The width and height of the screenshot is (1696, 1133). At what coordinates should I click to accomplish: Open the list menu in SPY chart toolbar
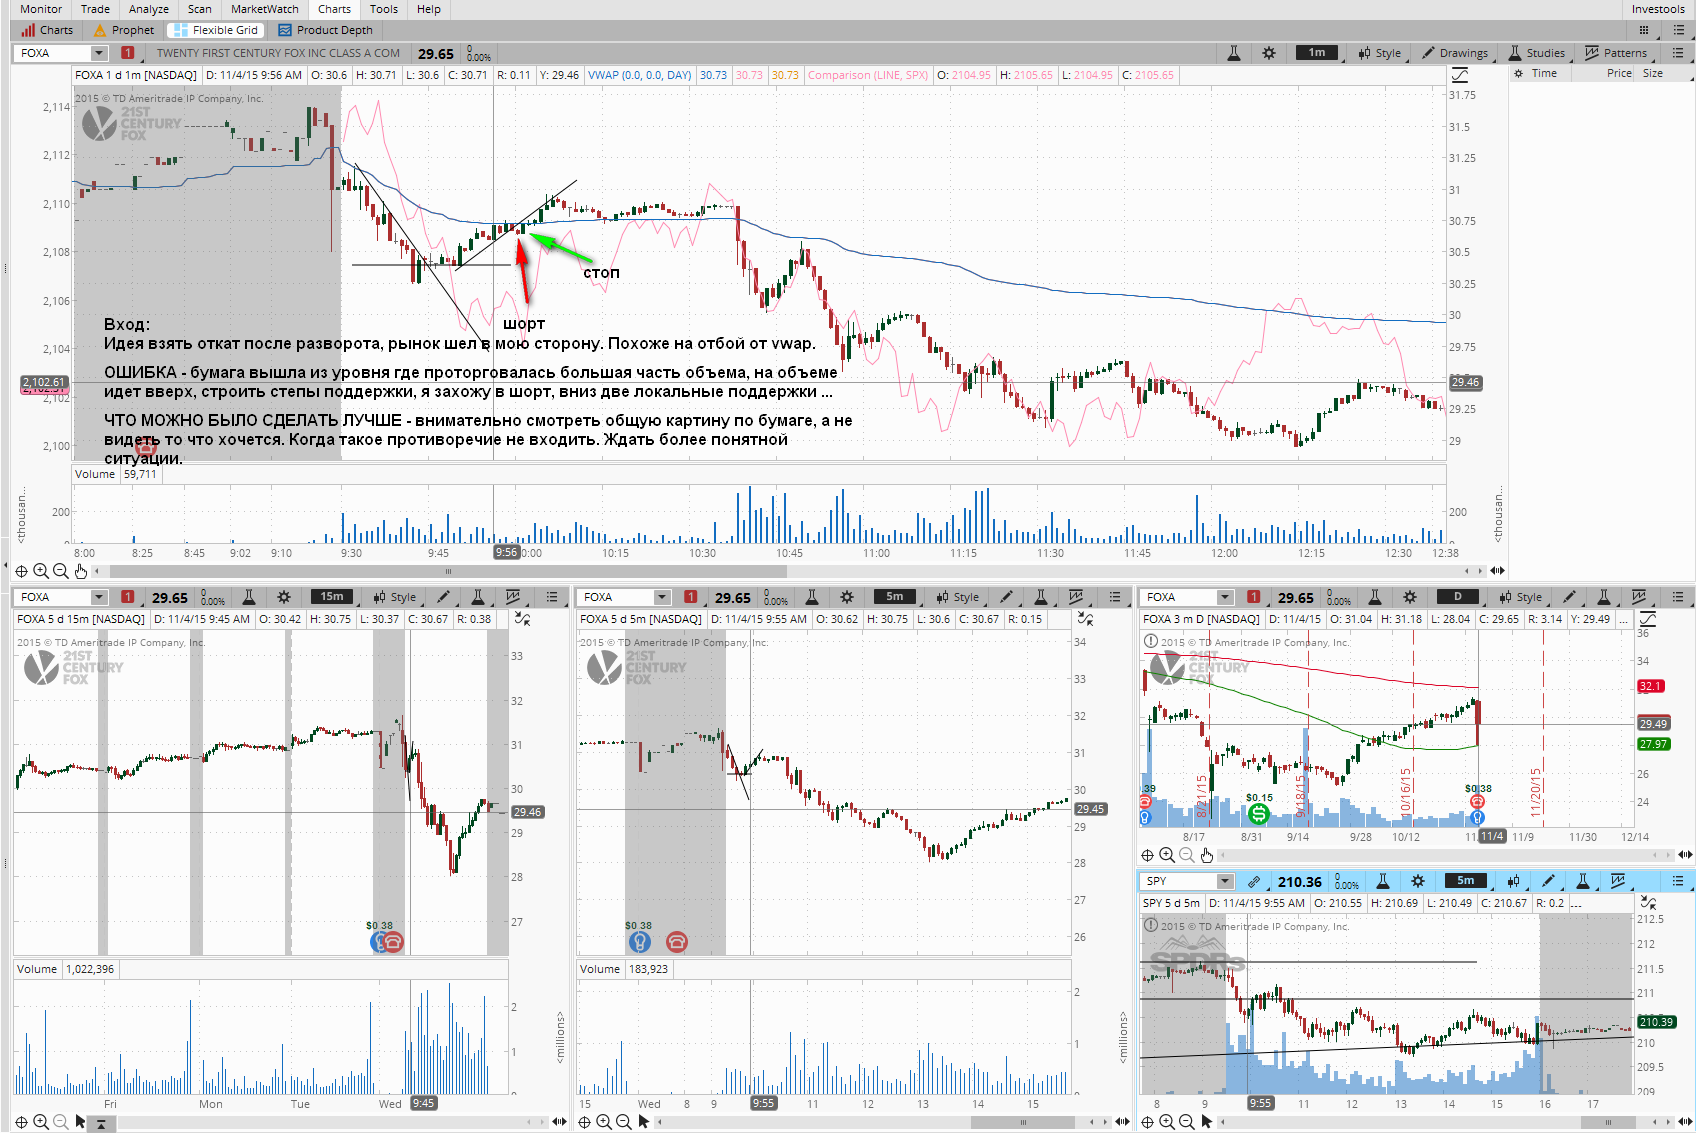click(1678, 881)
